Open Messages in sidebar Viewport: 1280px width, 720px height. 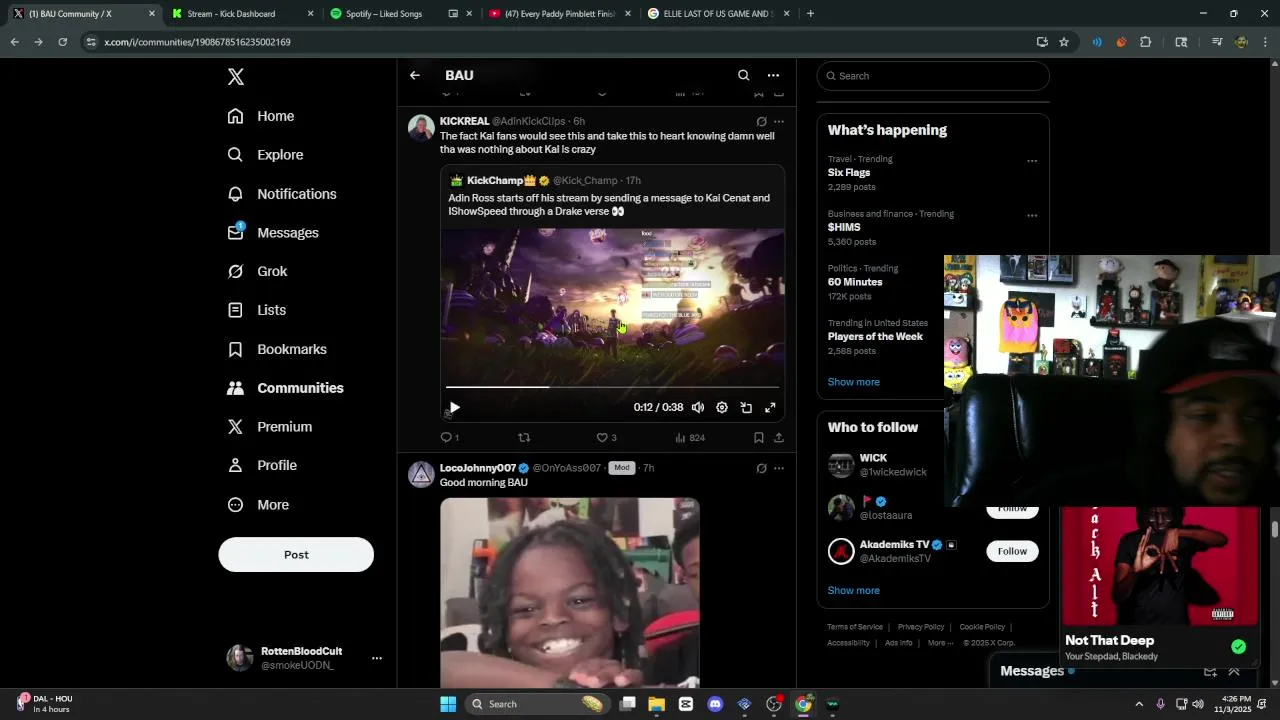pyautogui.click(x=273, y=233)
